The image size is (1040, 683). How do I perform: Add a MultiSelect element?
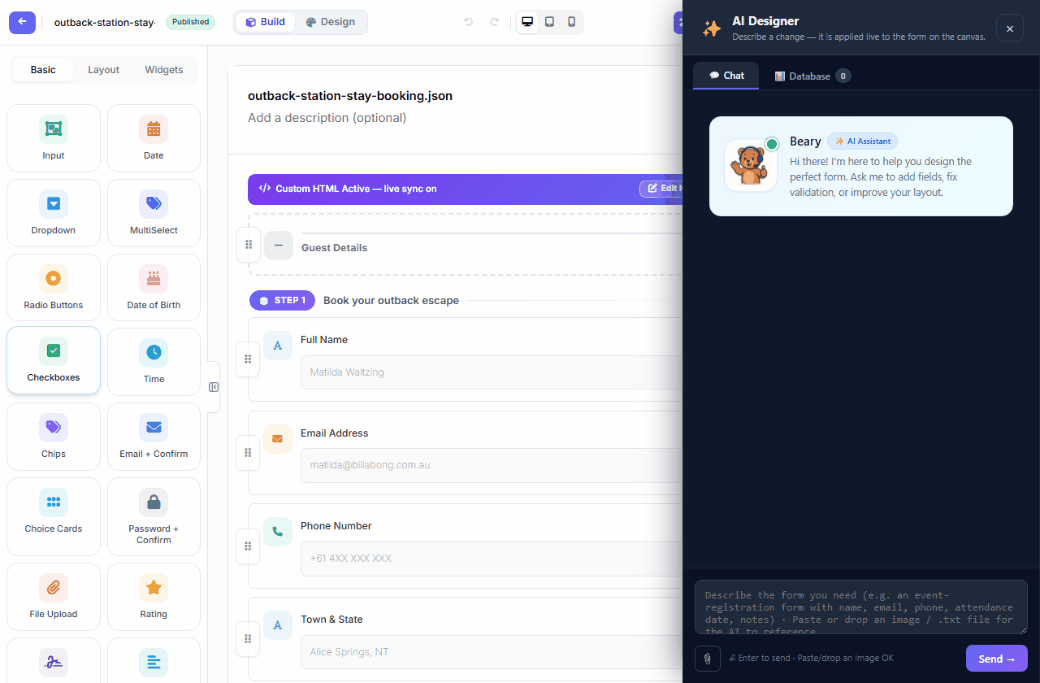(x=154, y=213)
